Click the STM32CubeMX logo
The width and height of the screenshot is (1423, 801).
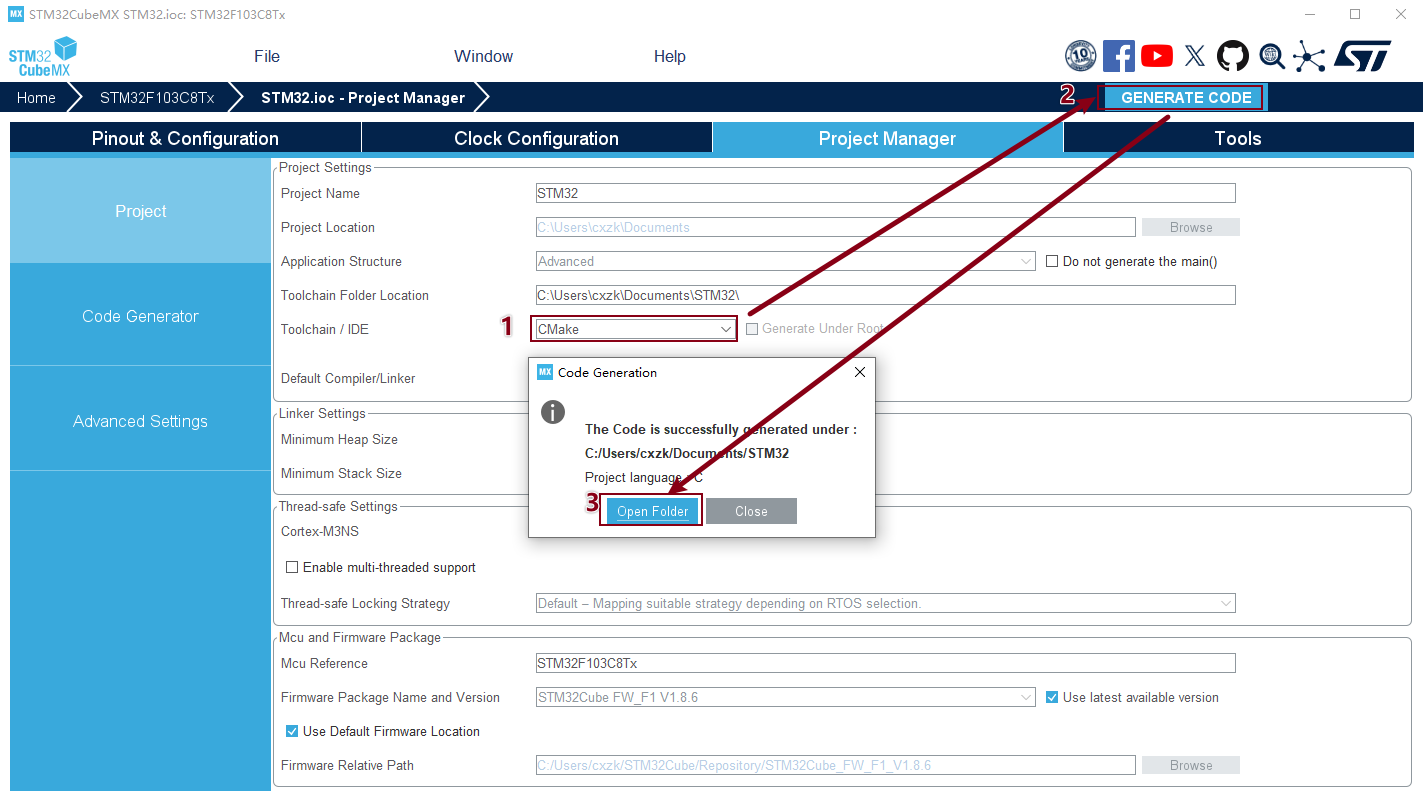[43, 57]
